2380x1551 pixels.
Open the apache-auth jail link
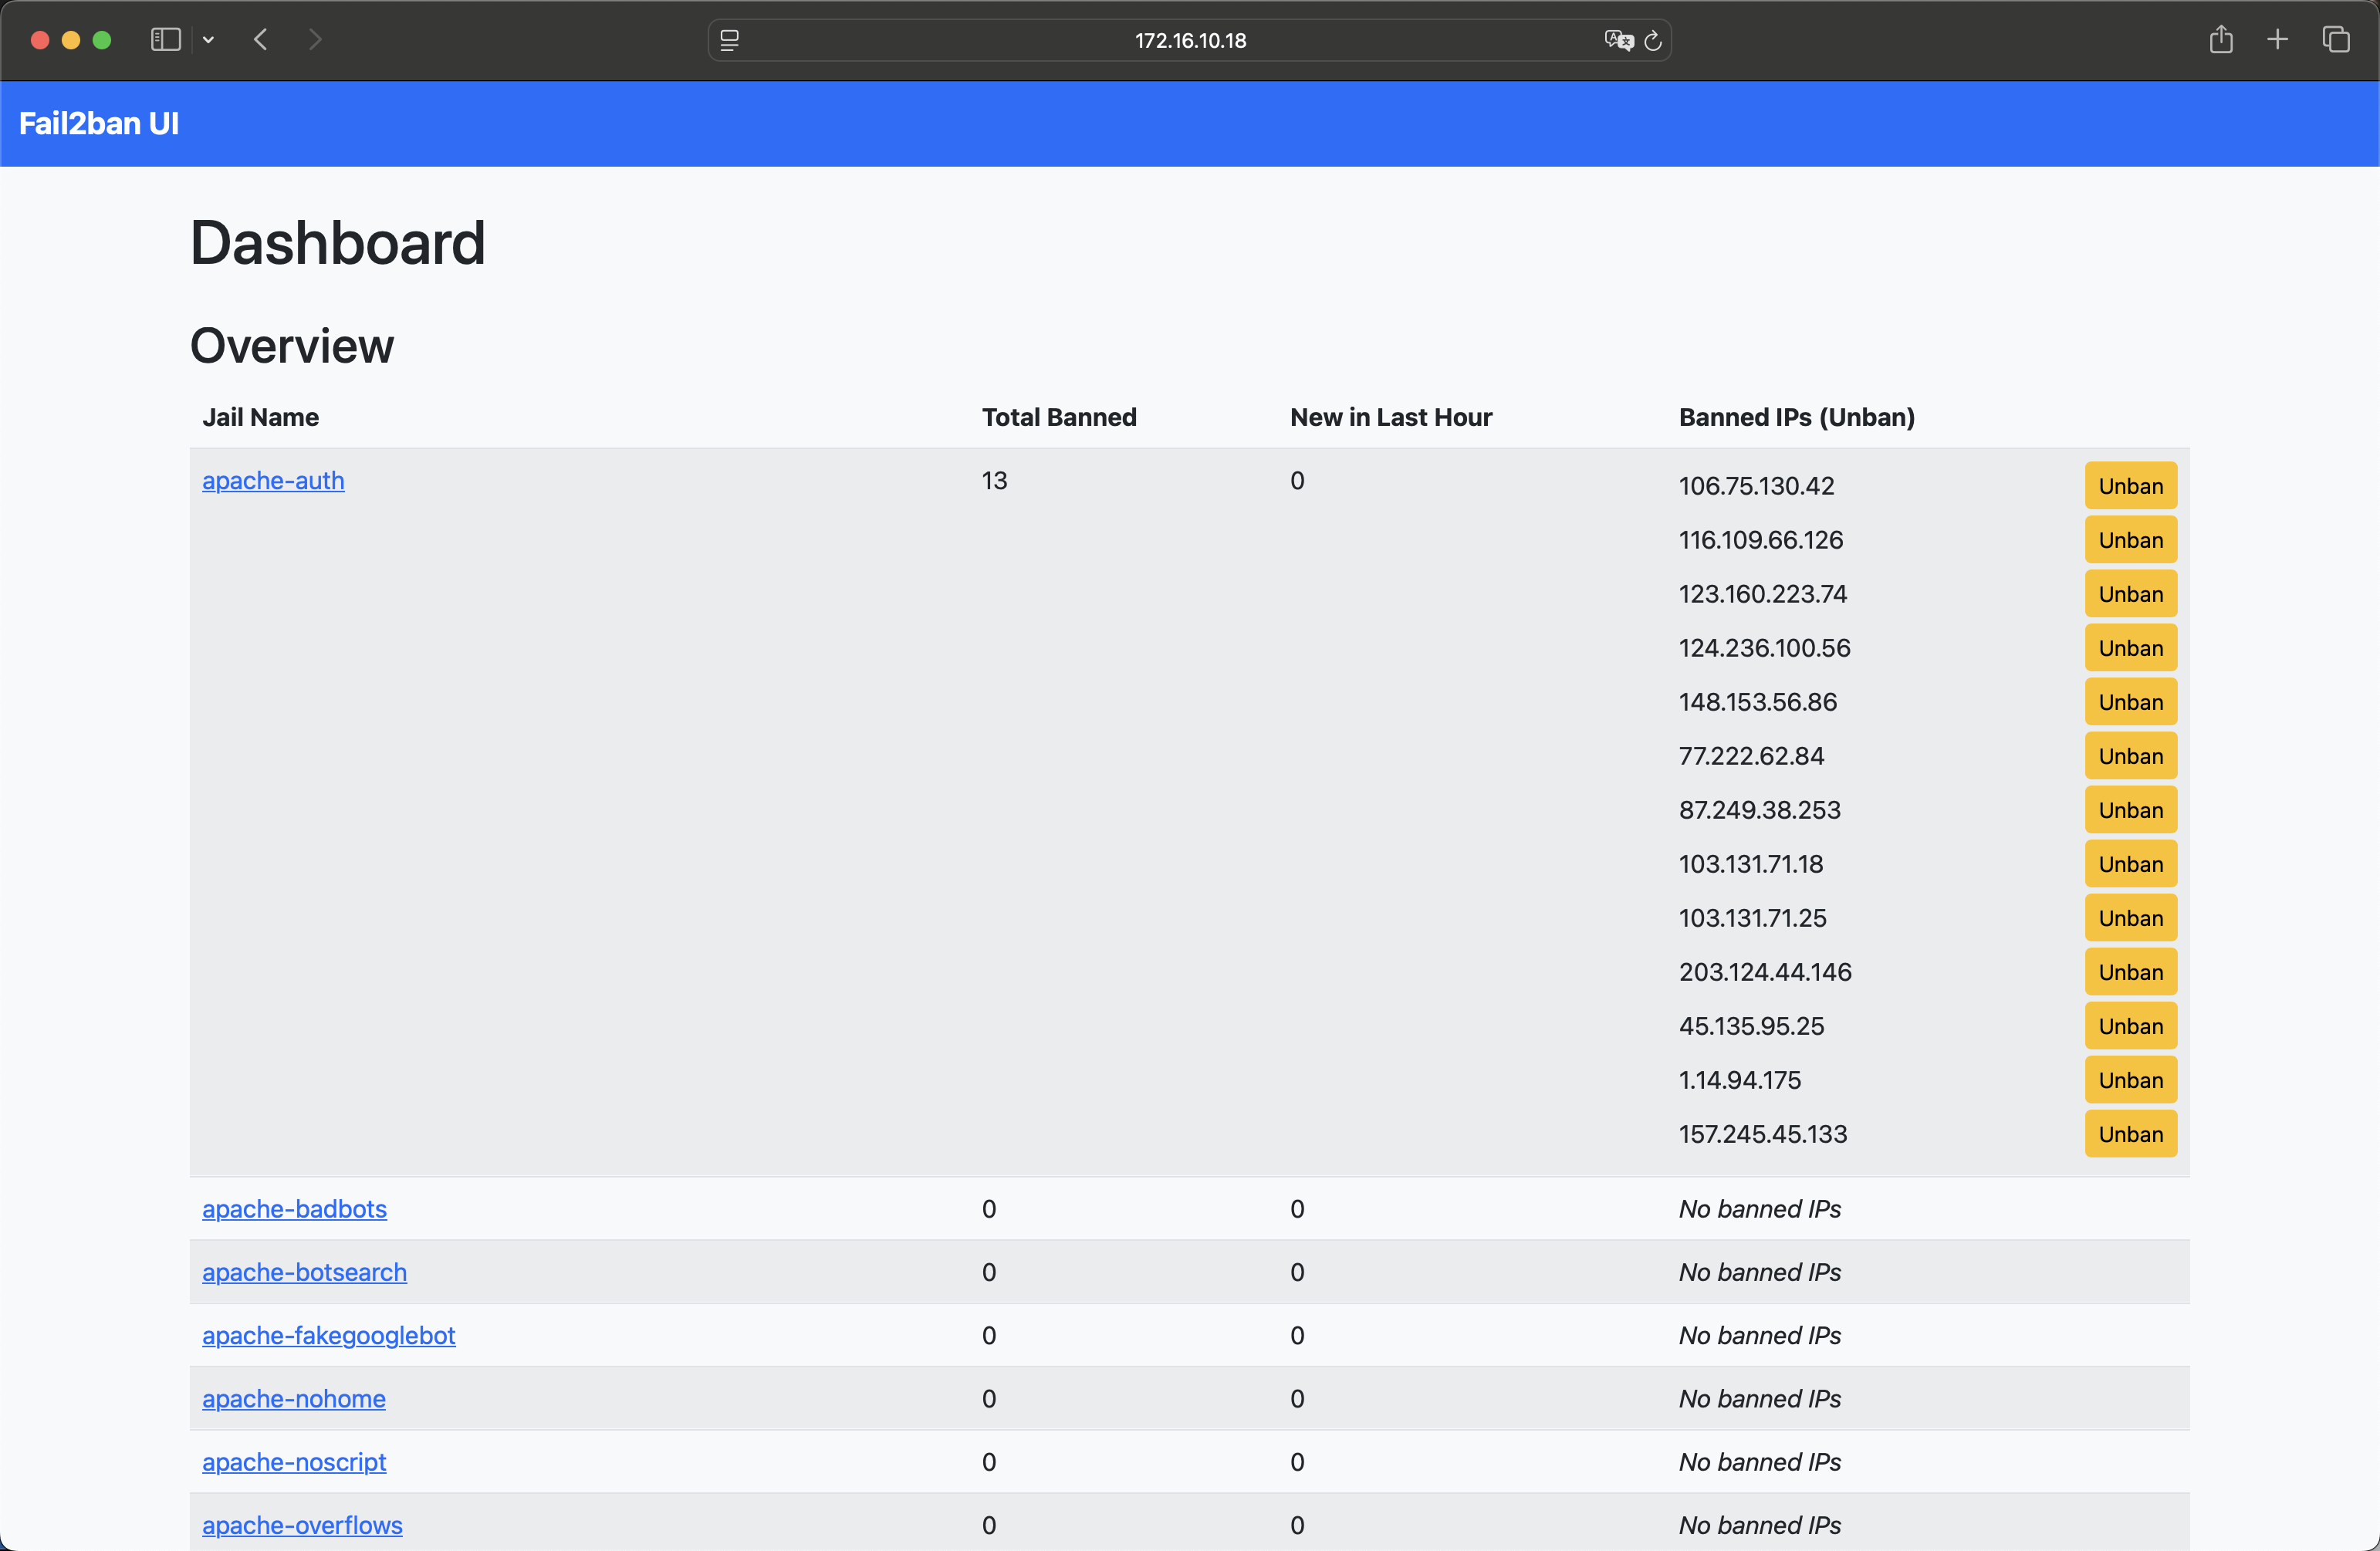pos(273,480)
